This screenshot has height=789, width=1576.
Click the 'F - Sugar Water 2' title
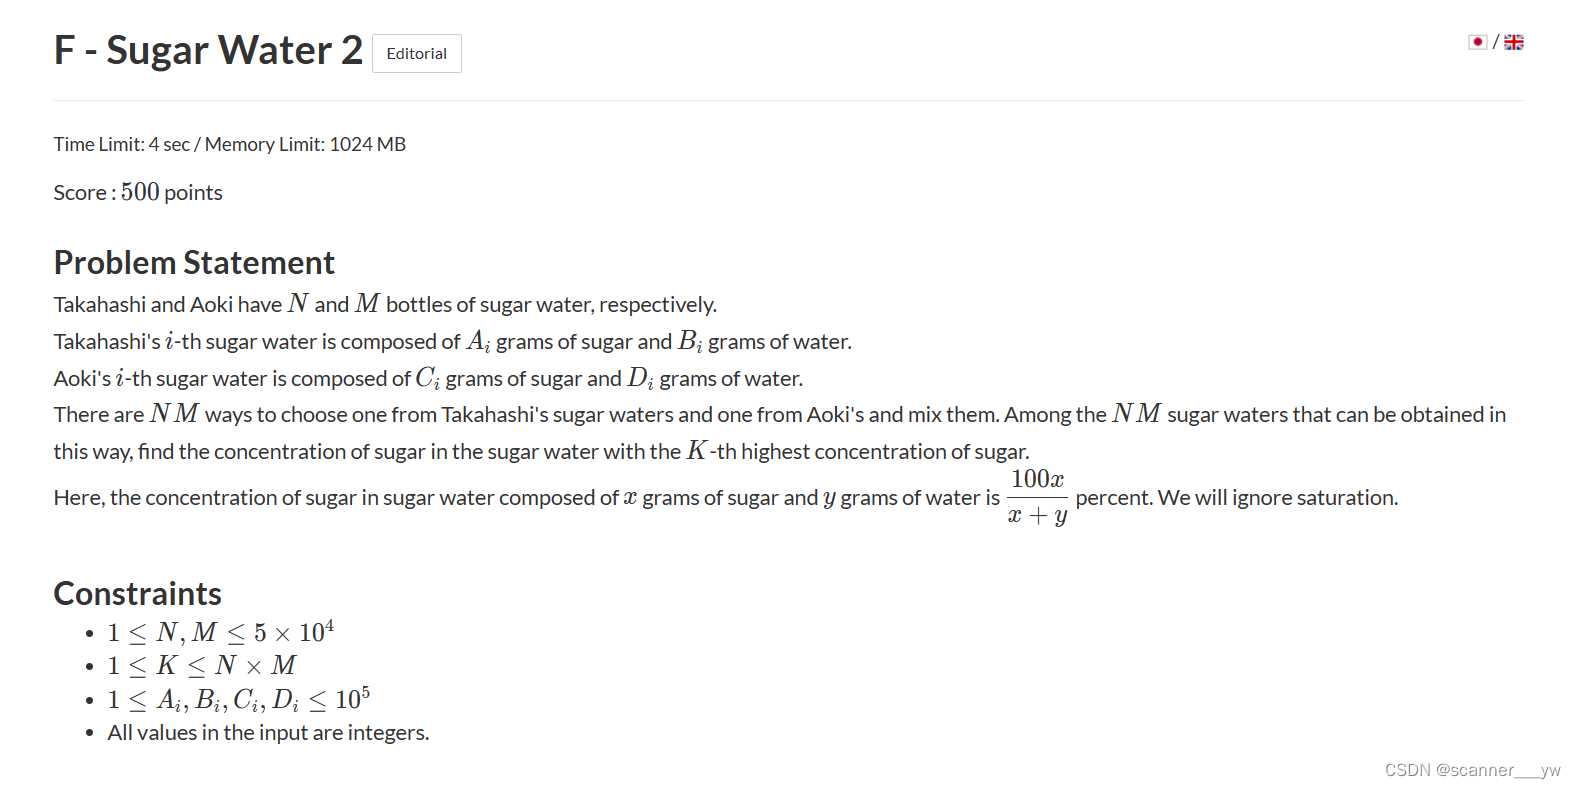pos(208,50)
